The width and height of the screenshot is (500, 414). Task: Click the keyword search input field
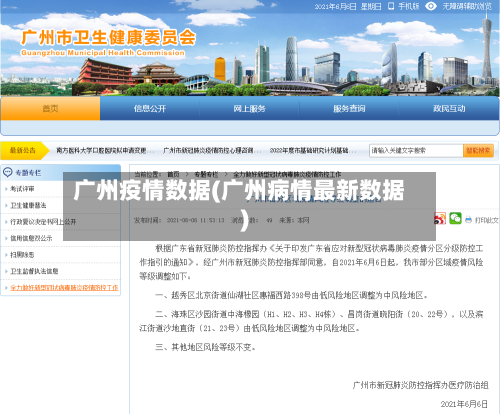(x=416, y=151)
